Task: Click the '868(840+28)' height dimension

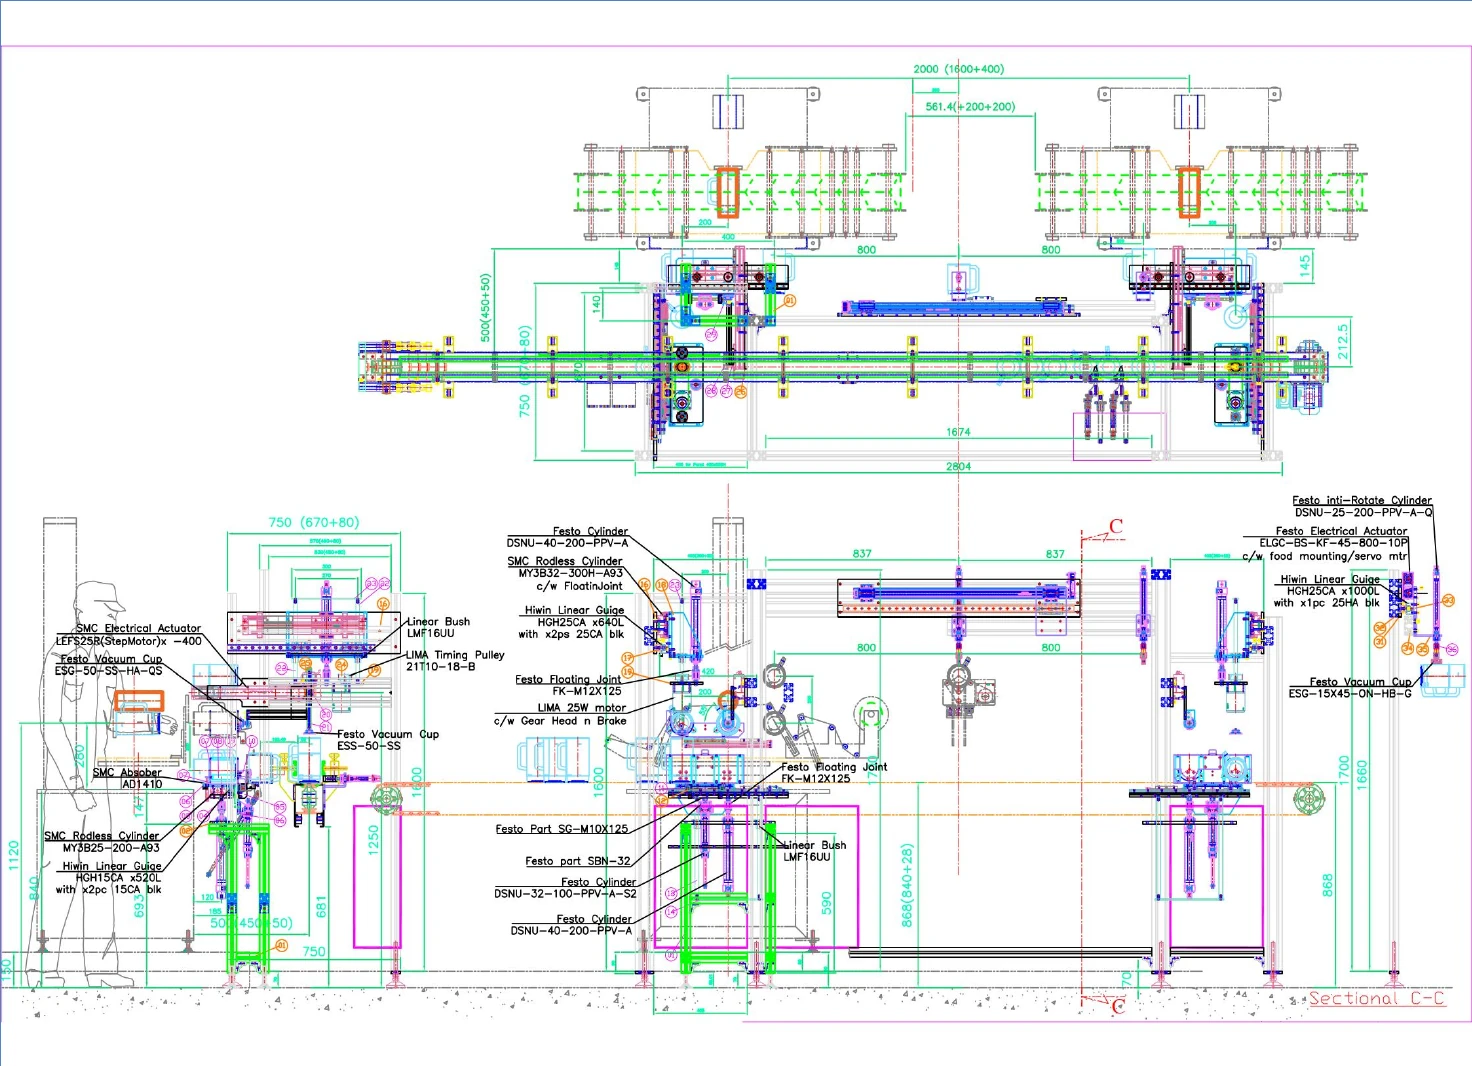Action: [x=907, y=885]
